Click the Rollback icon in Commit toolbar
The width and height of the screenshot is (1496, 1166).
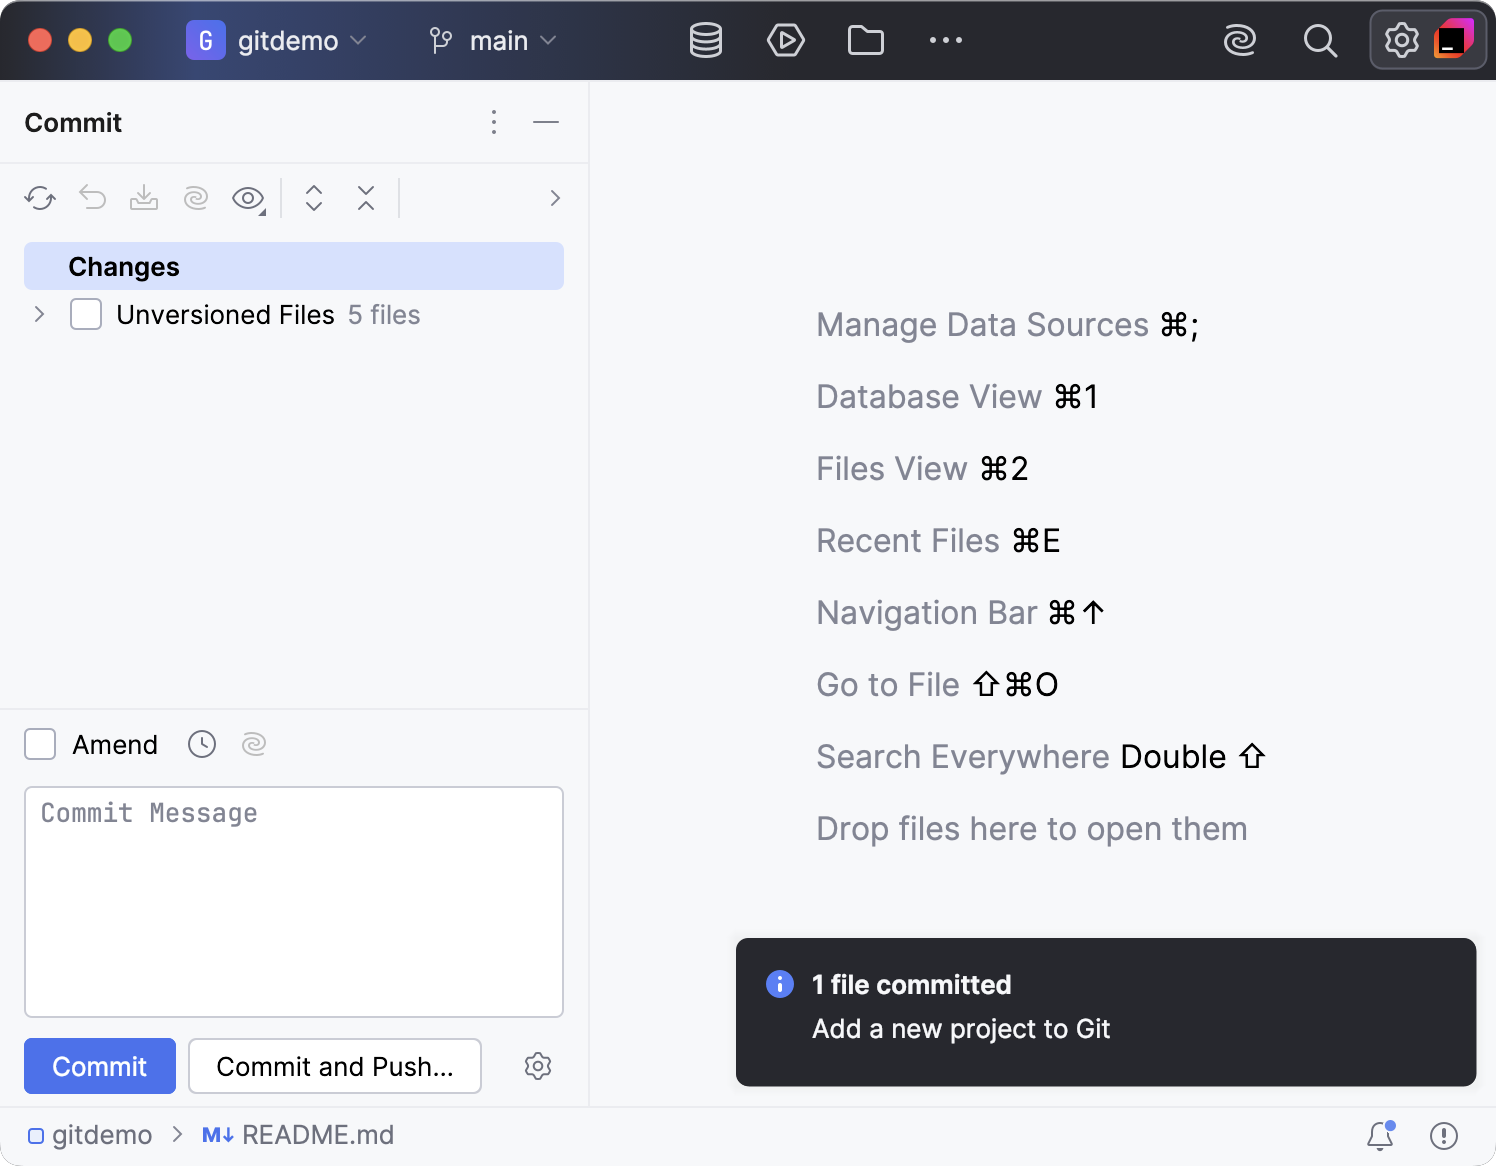[93, 198]
